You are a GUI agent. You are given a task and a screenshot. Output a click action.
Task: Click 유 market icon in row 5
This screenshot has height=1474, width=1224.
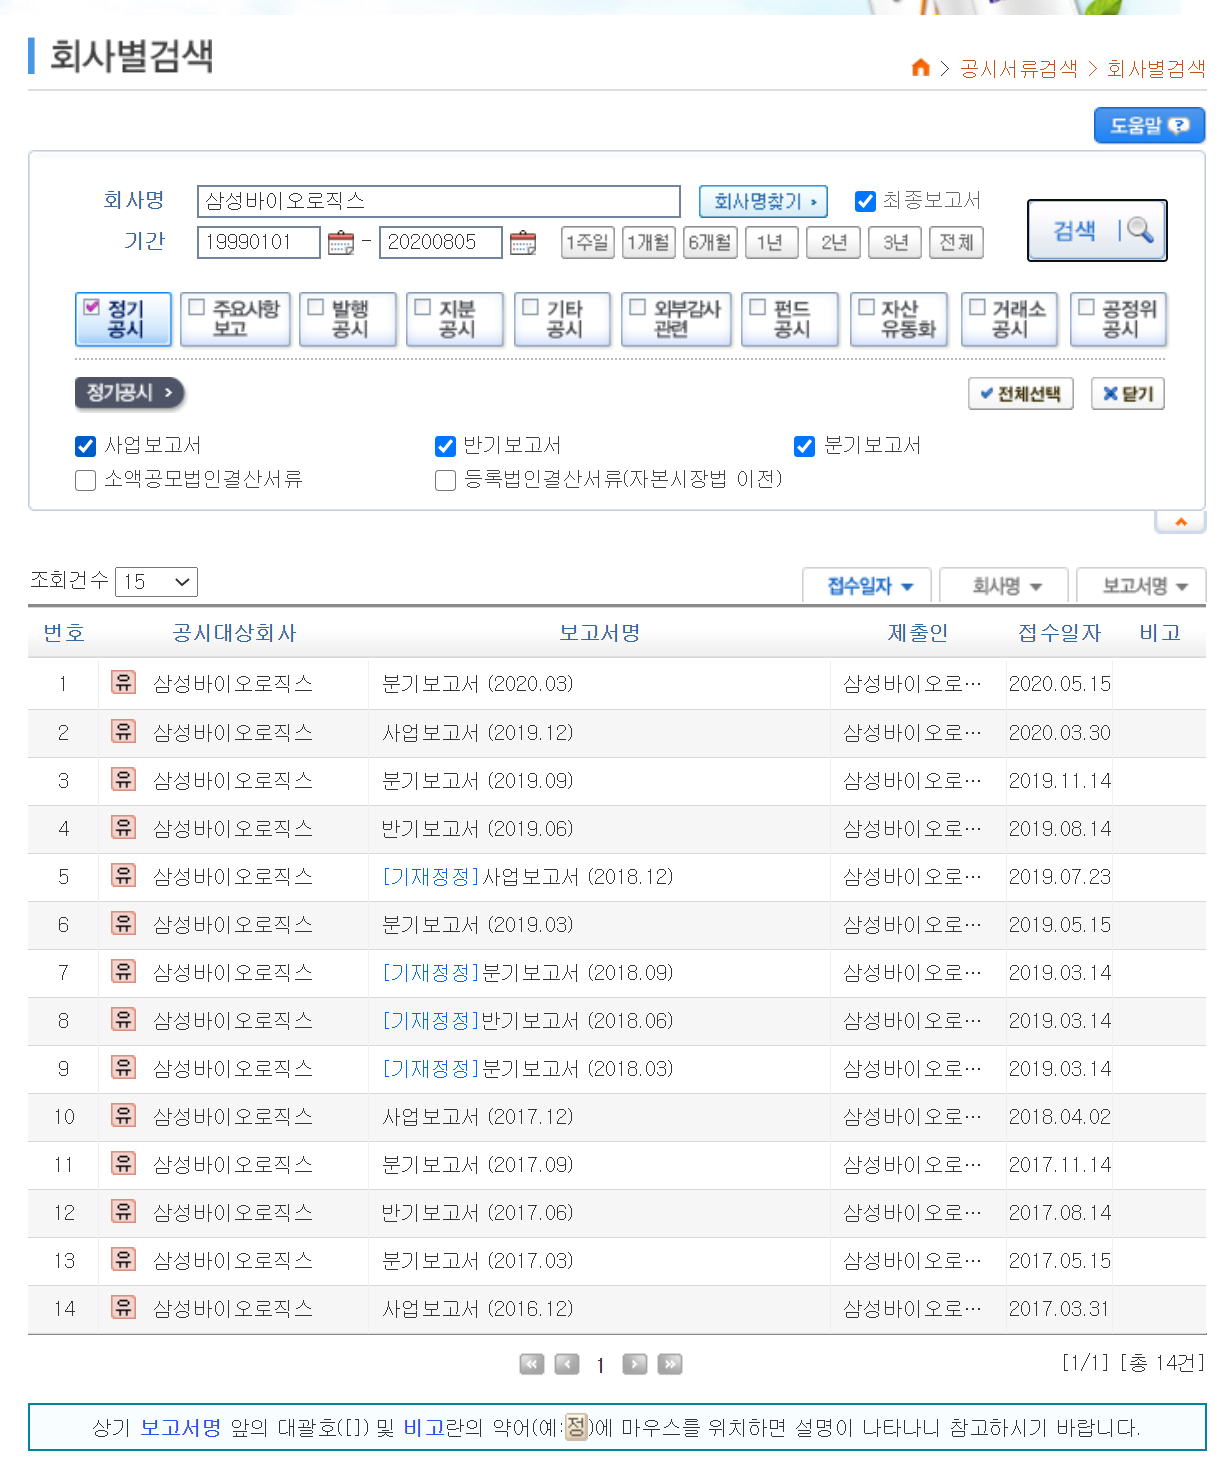coord(123,876)
